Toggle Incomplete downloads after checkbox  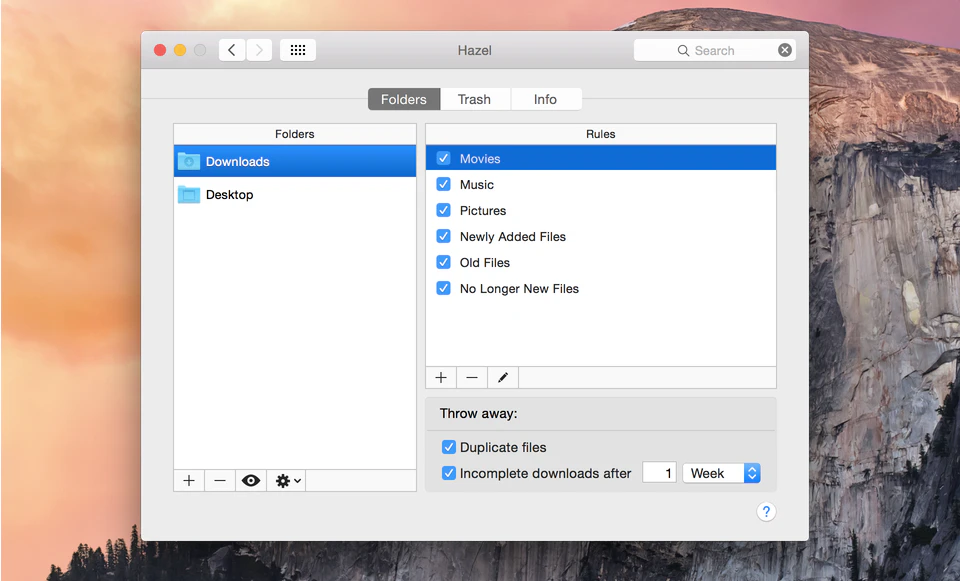pyautogui.click(x=449, y=473)
